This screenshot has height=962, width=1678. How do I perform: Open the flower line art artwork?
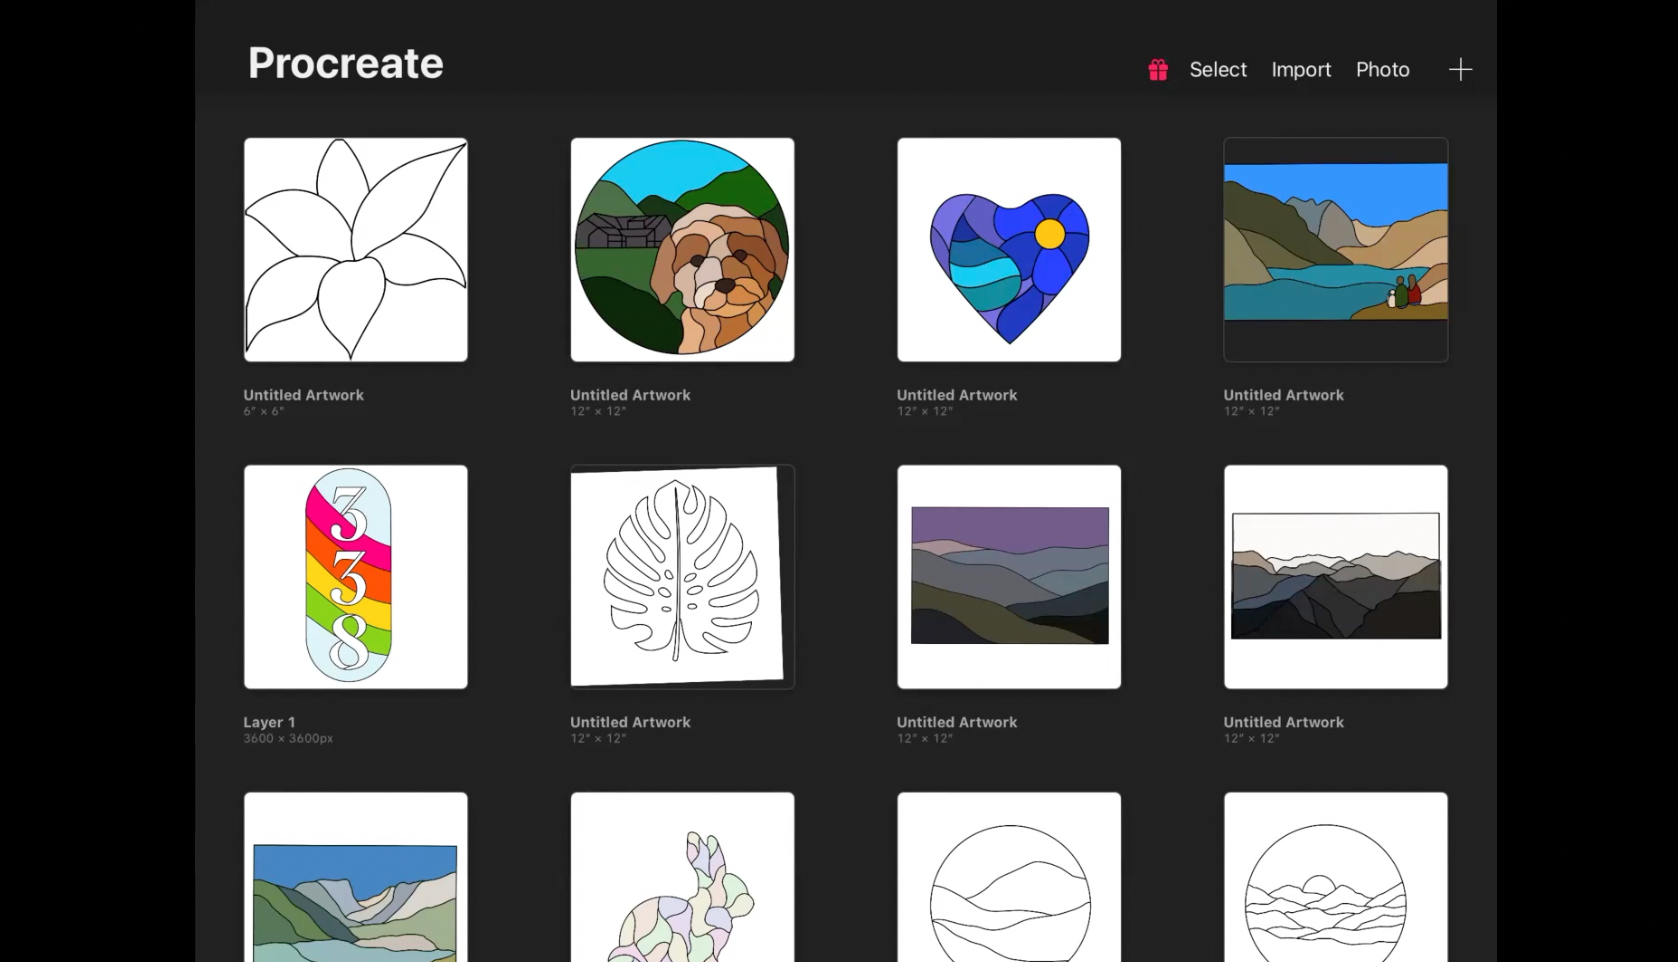(x=356, y=250)
